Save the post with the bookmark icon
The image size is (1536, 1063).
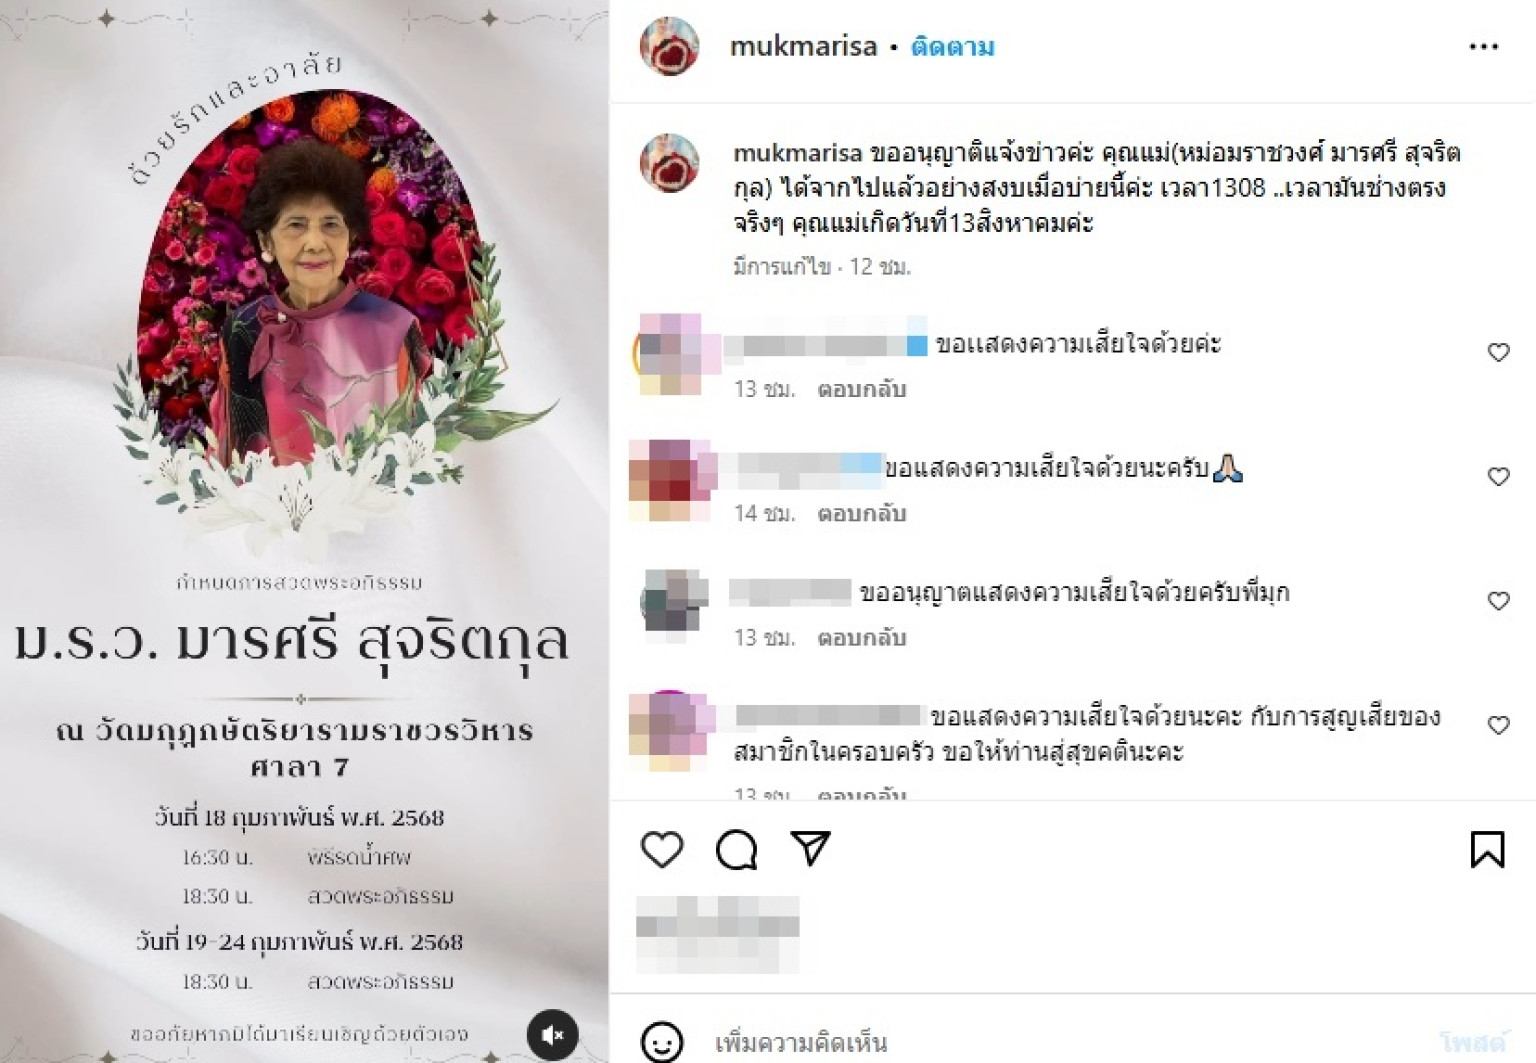pyautogui.click(x=1487, y=850)
